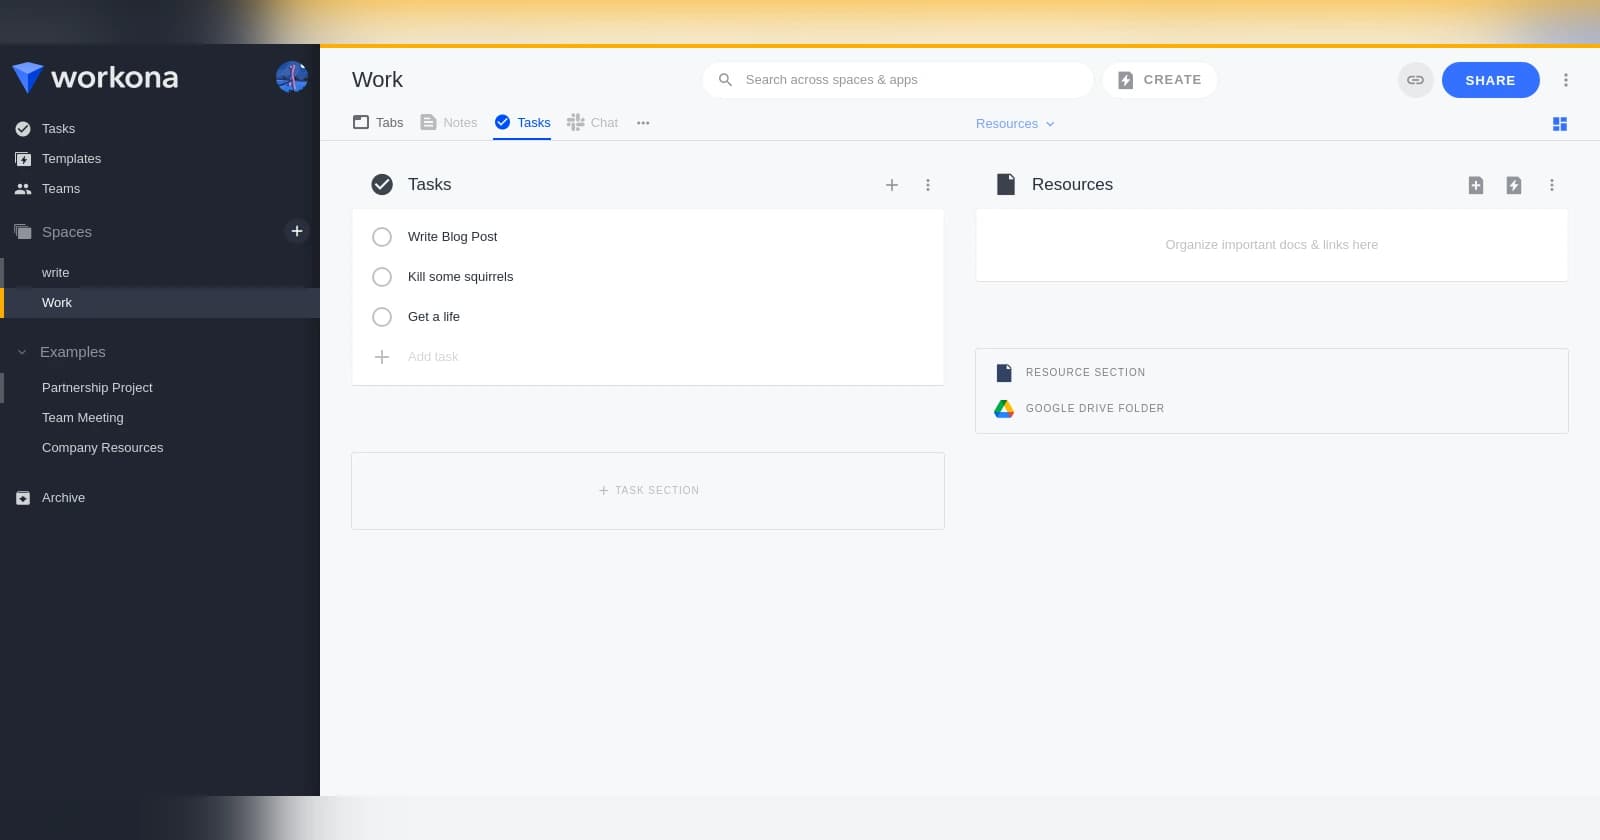
Task: Click the 'Work' space title
Action: point(377,80)
